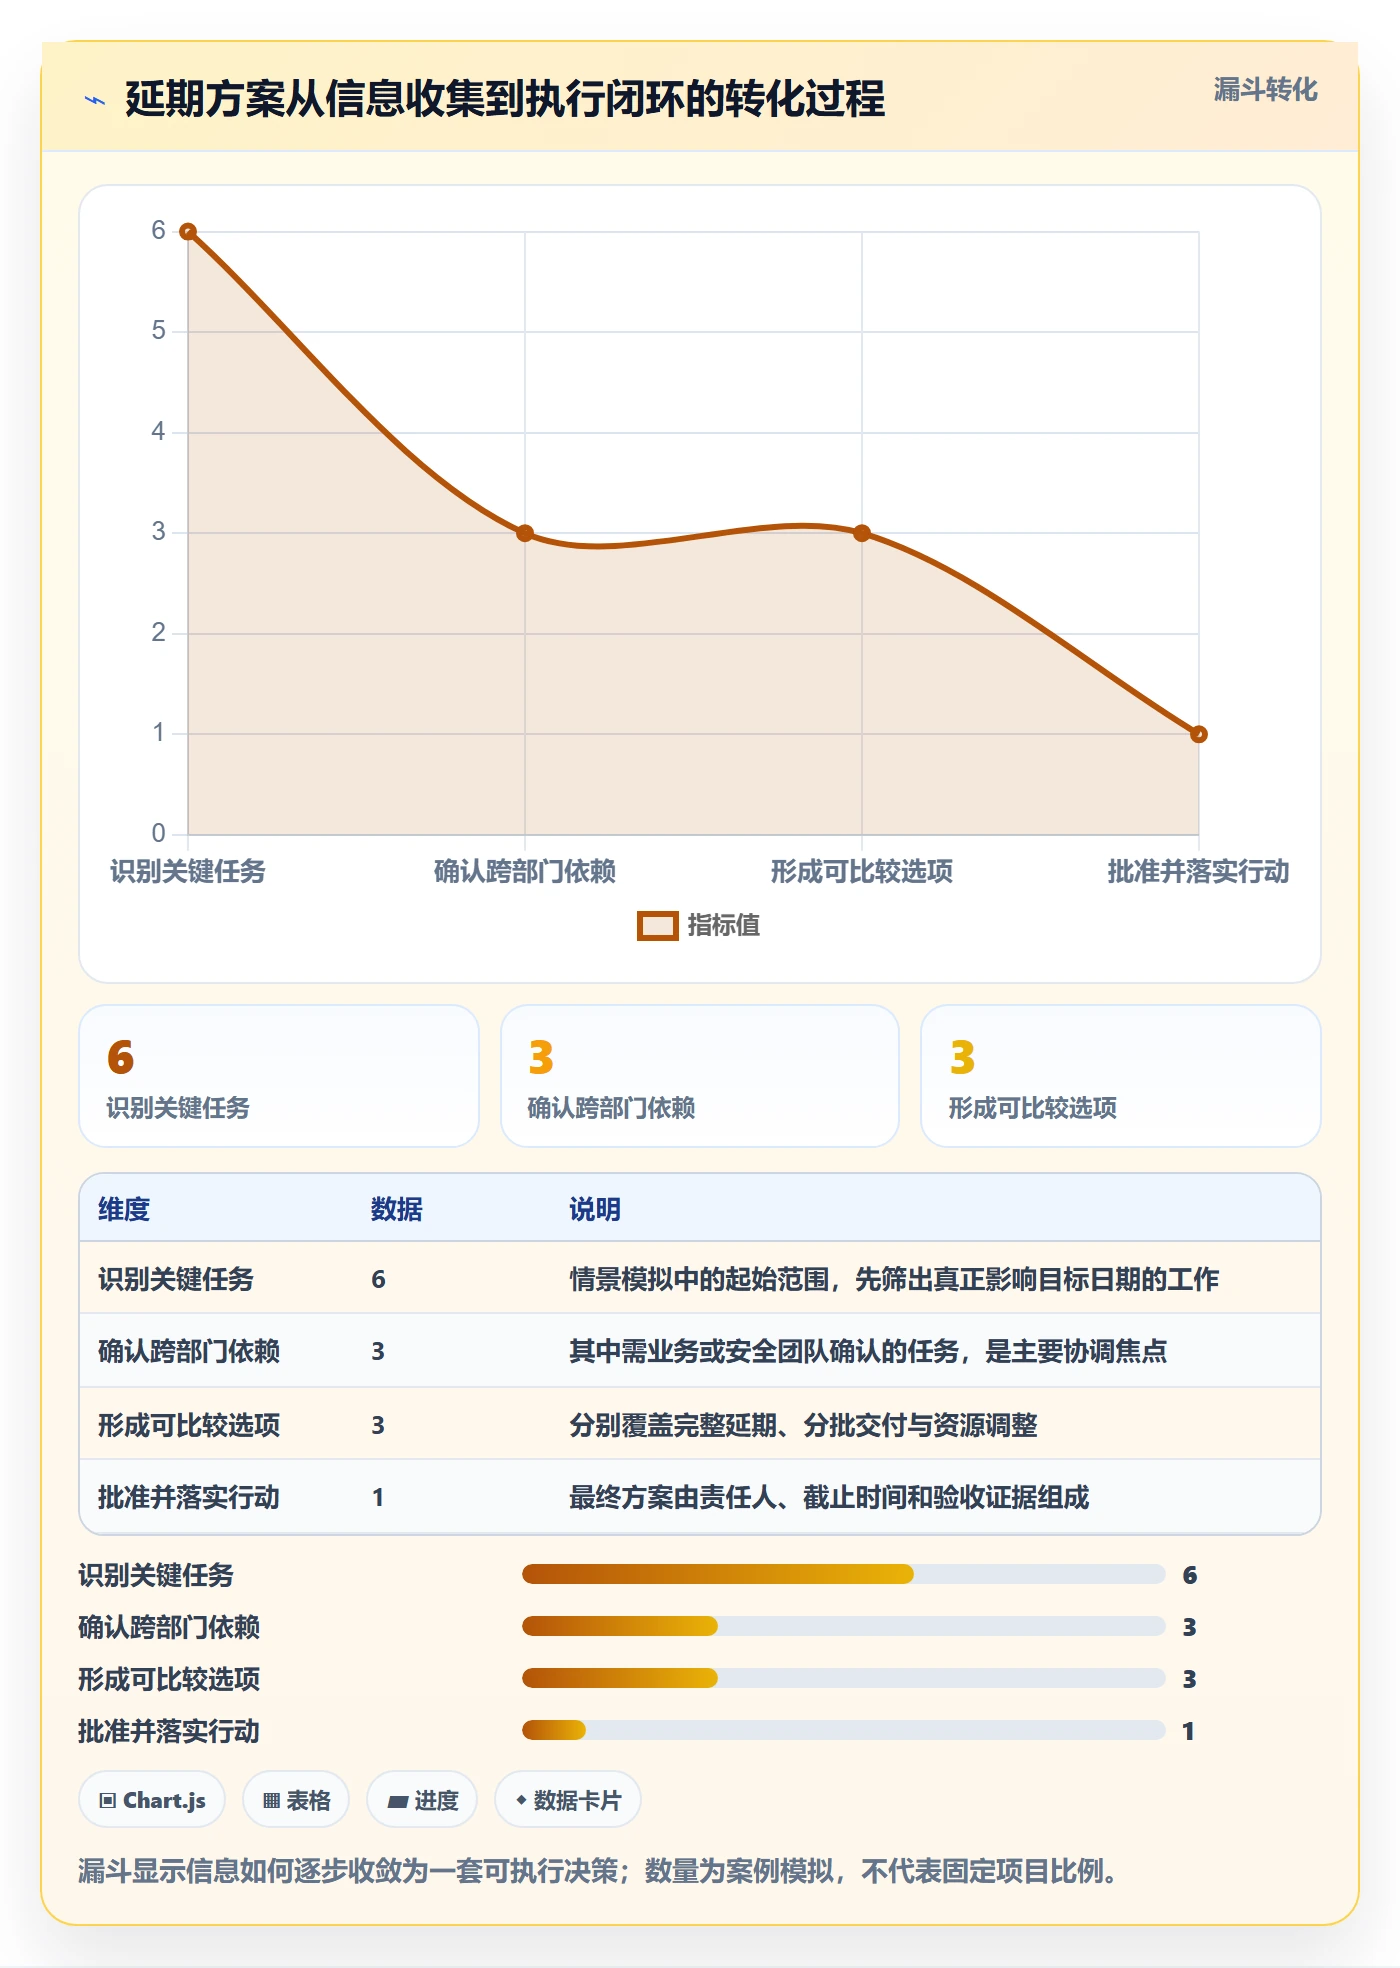The width and height of the screenshot is (1400, 1968).
Task: Click the 说明 column header
Action: pyautogui.click(x=595, y=1210)
